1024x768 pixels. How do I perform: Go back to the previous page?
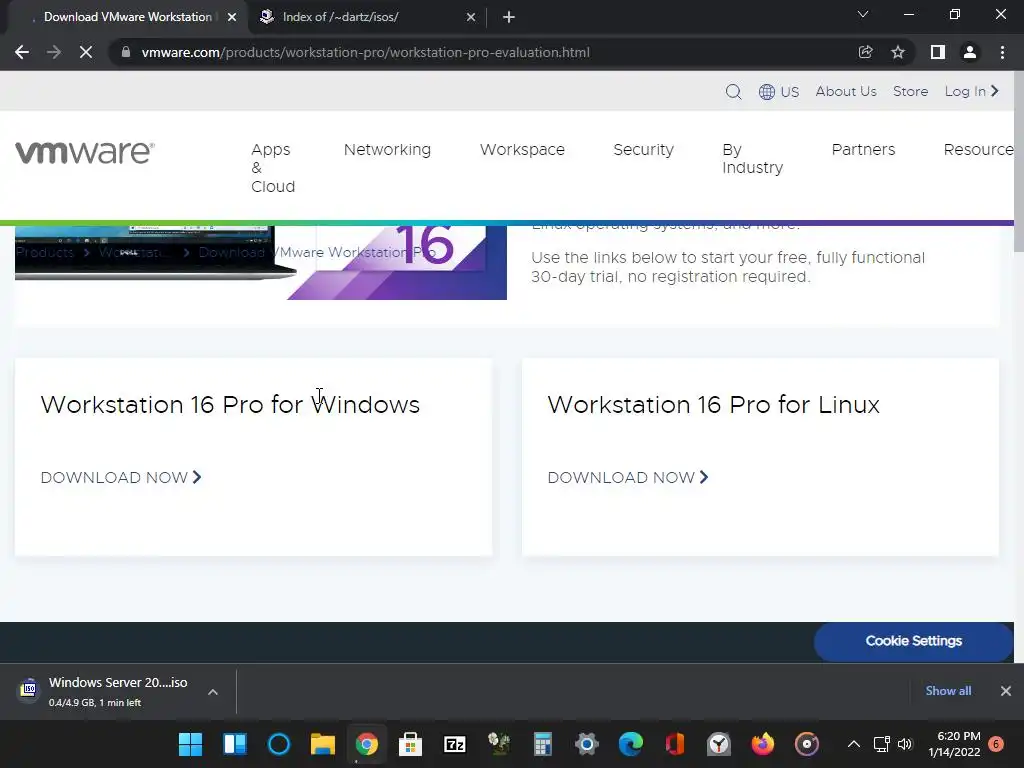tap(22, 52)
